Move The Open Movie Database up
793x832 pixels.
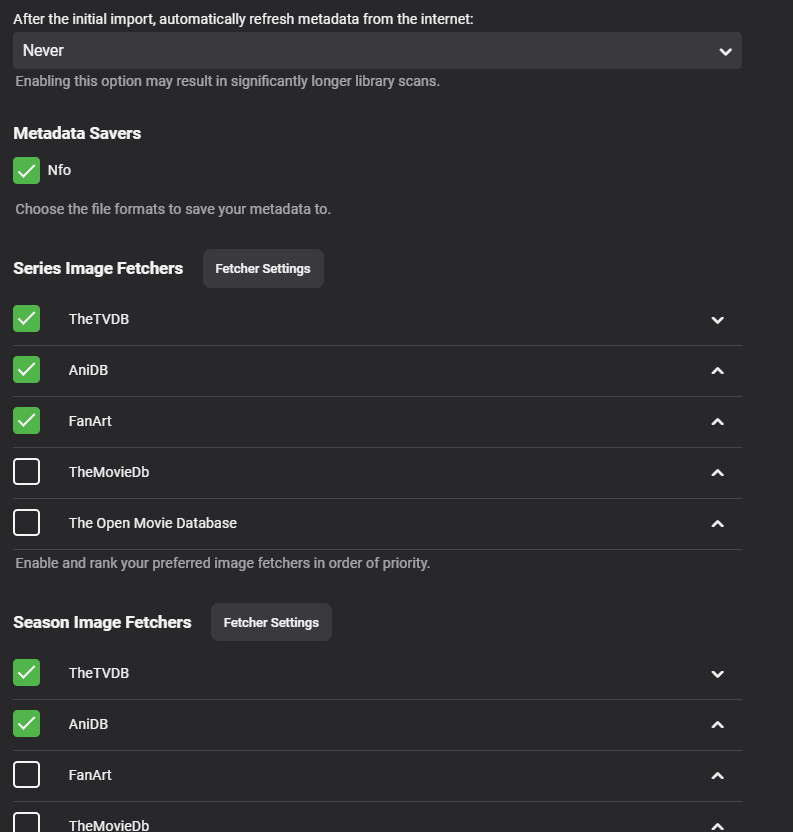(717, 524)
